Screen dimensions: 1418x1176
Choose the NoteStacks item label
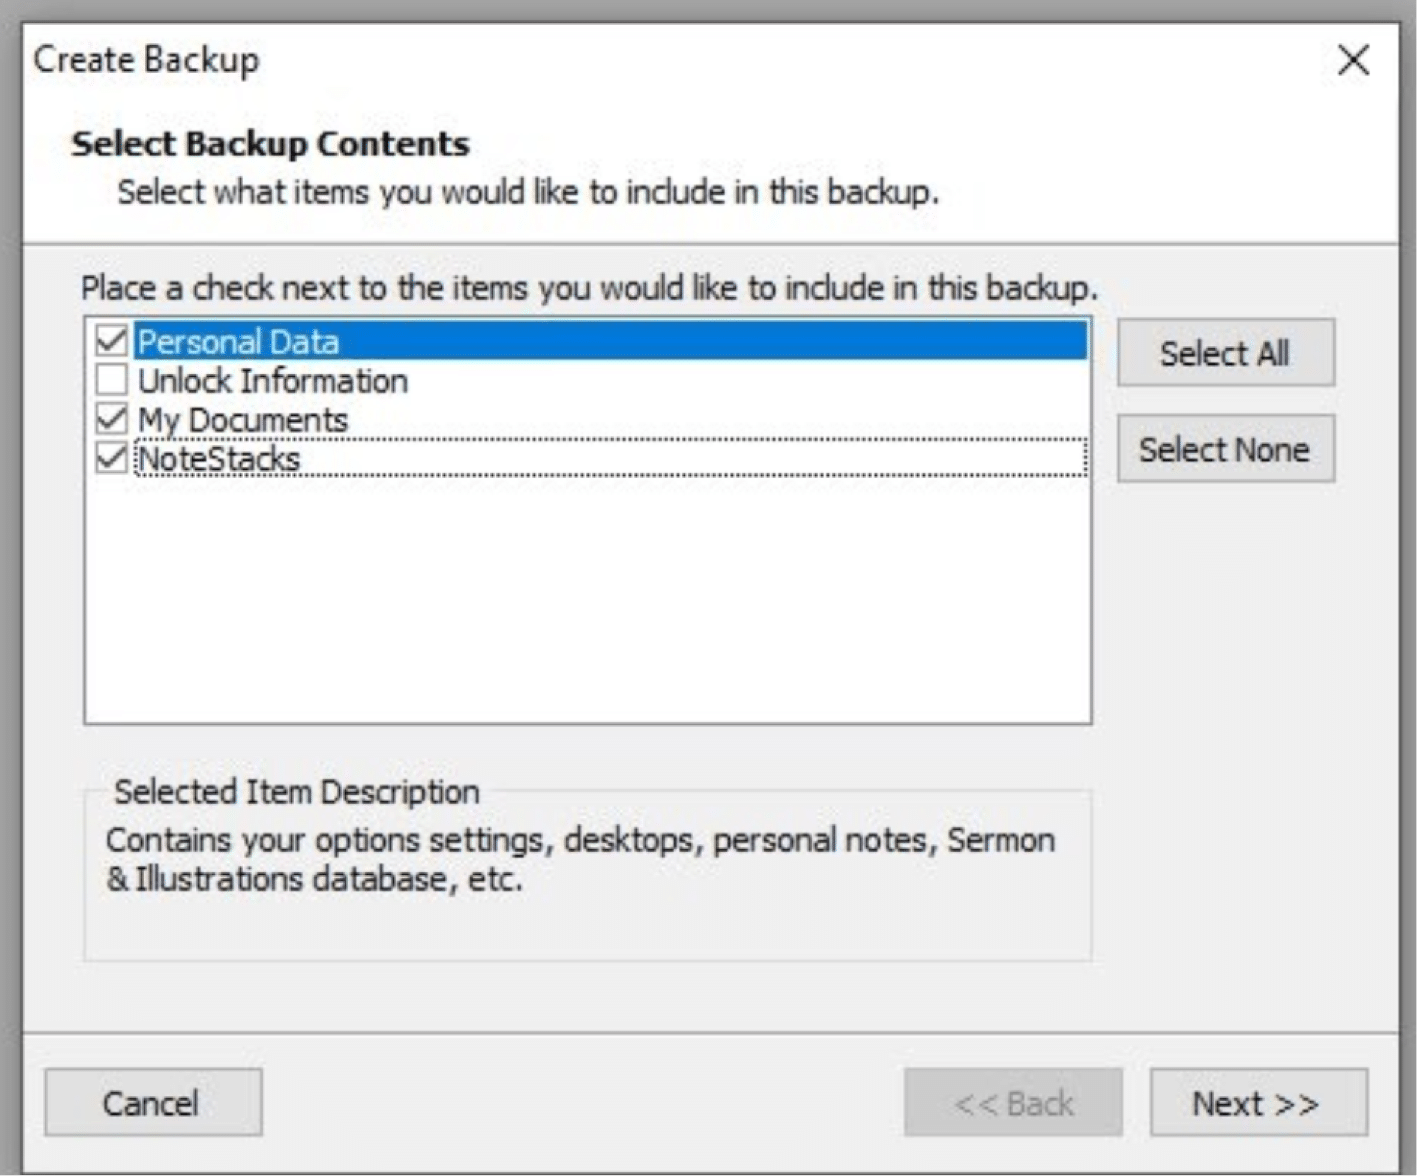pyautogui.click(x=219, y=459)
